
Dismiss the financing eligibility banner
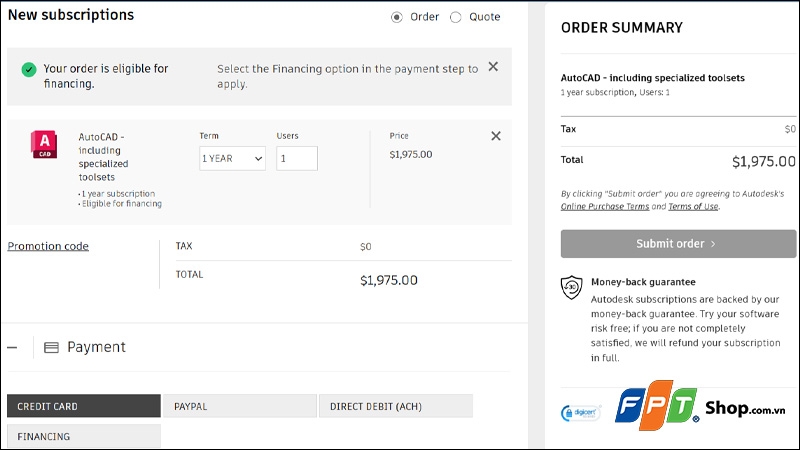492,67
